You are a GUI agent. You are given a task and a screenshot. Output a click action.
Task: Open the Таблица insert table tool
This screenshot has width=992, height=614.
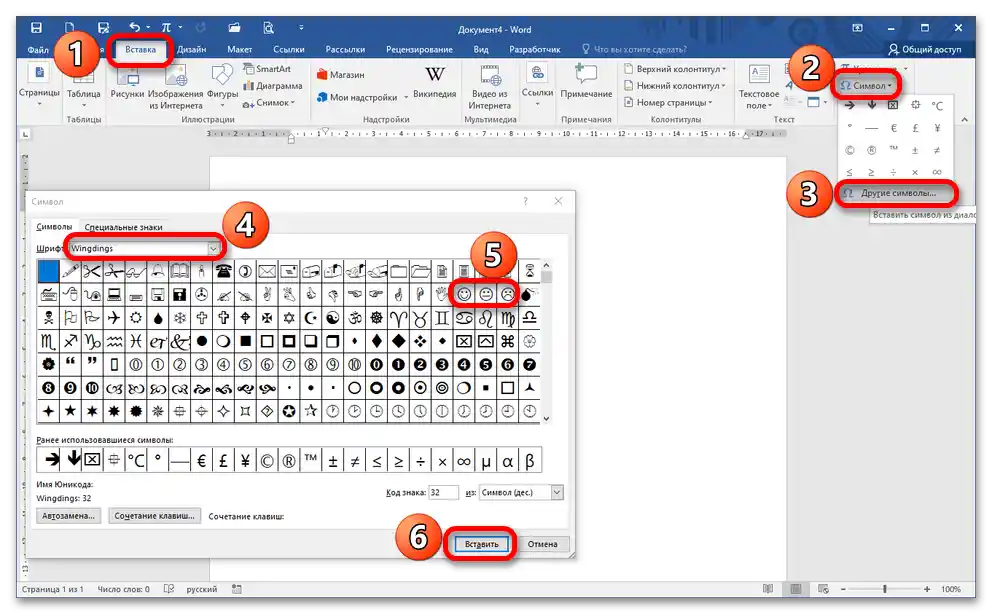pos(84,85)
